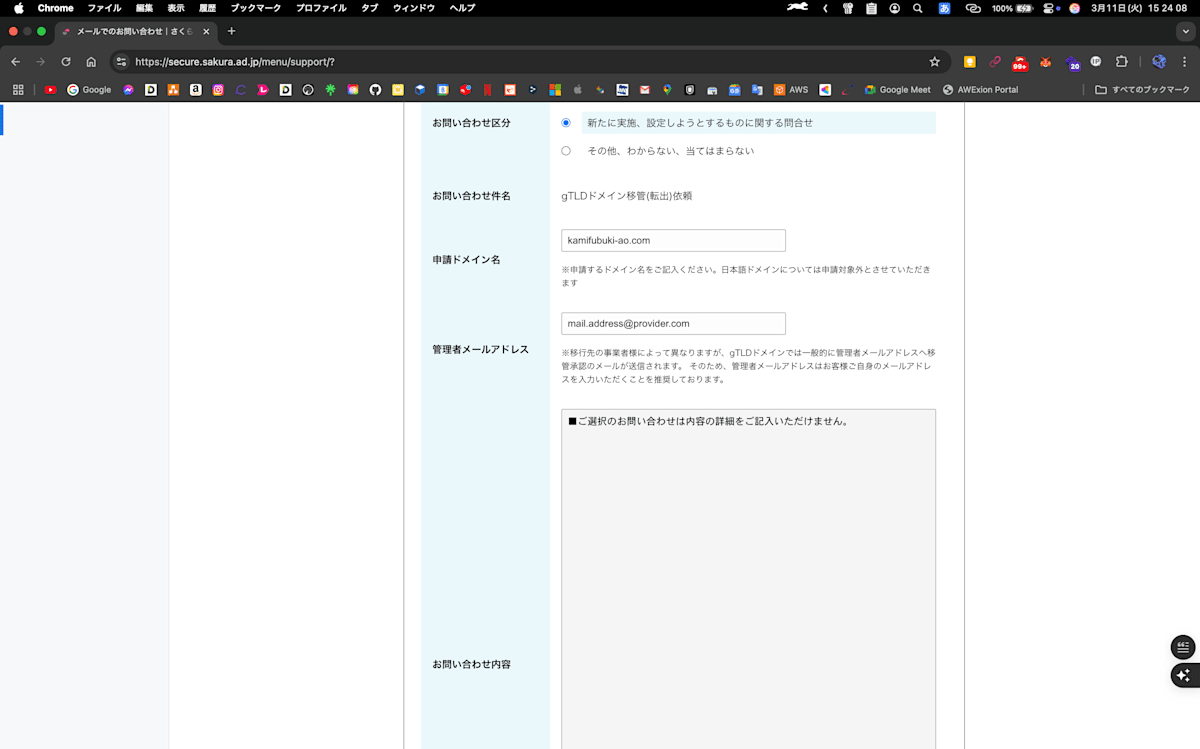
Task: Open the ファイル menu
Action: click(x=104, y=8)
